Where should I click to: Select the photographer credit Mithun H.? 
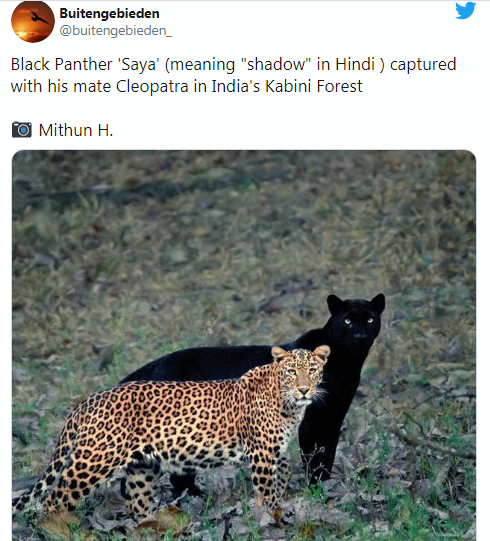(x=76, y=130)
